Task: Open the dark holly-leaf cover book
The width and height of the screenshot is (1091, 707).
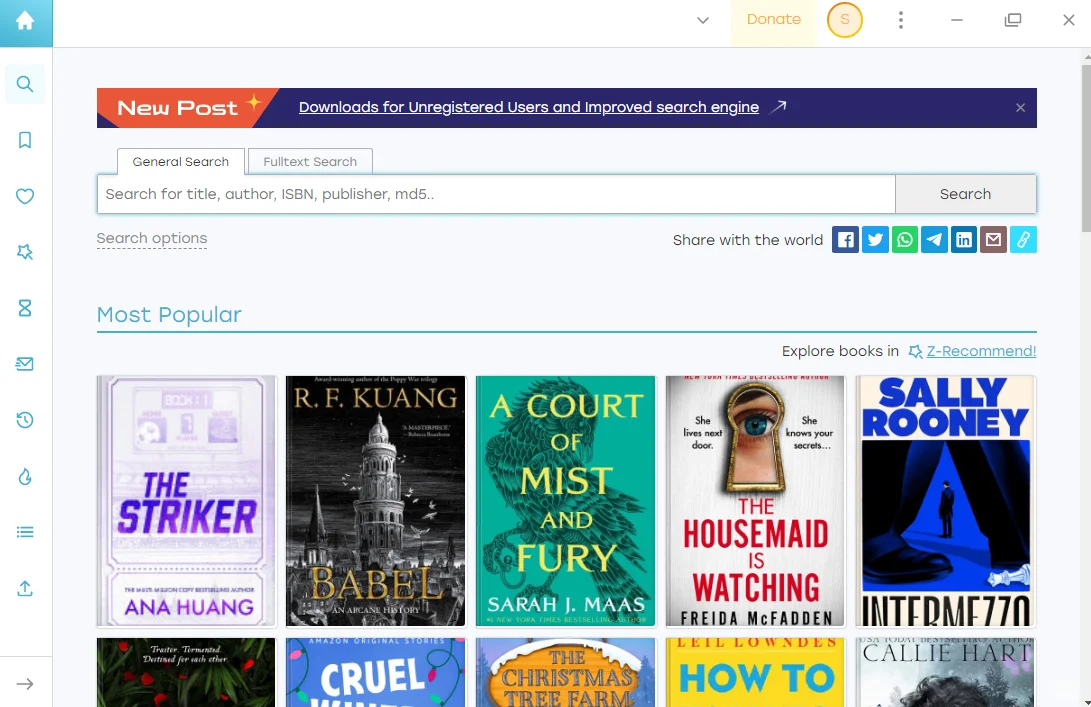Action: tap(186, 672)
